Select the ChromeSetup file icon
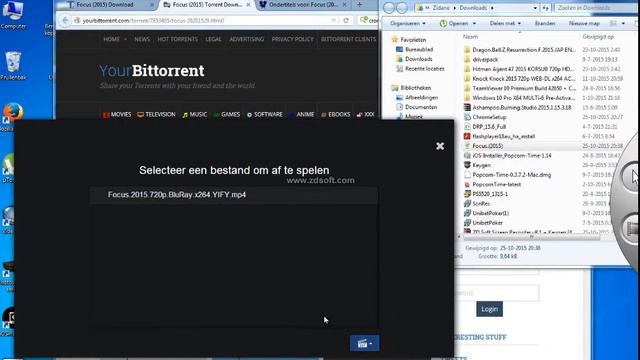The height and width of the screenshot is (360, 640). [467, 117]
